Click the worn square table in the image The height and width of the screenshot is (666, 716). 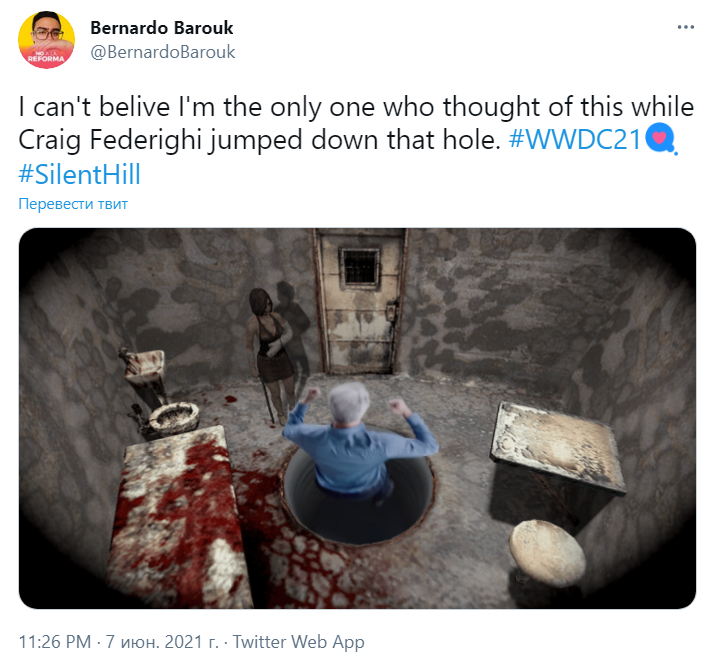pyautogui.click(x=558, y=461)
